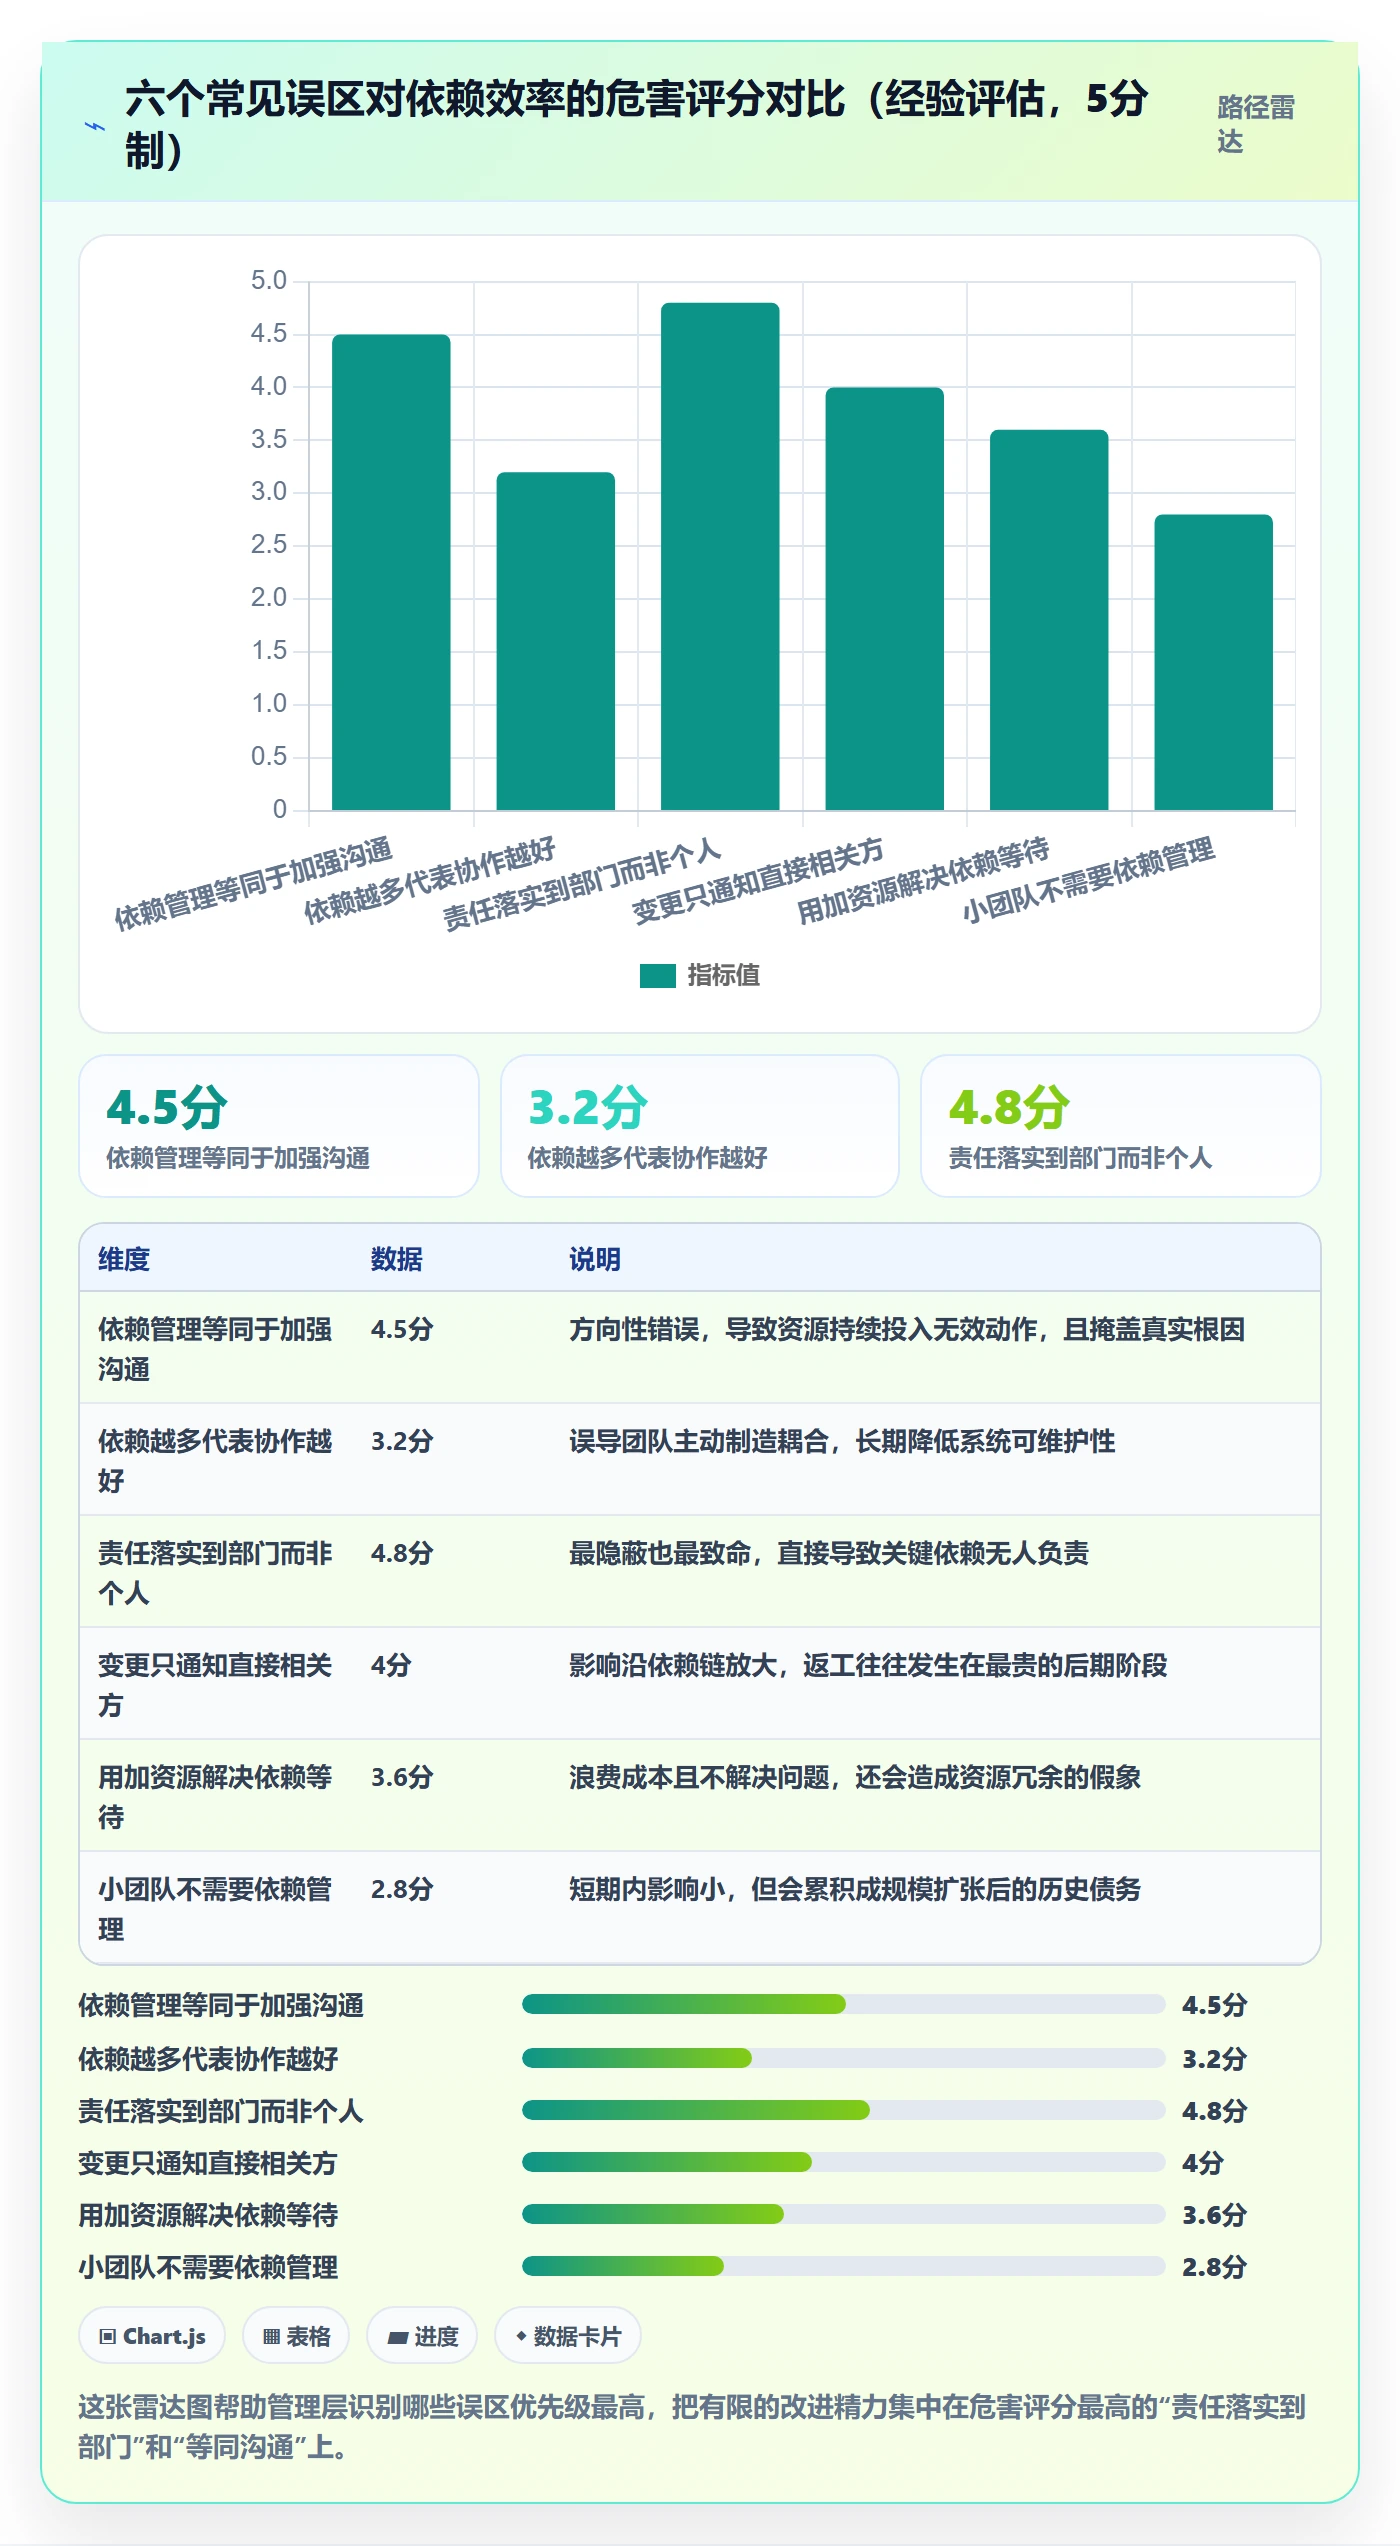Click the progress bar showing 4.8分
Screen dimensions: 1400x2546
[x=844, y=2110]
